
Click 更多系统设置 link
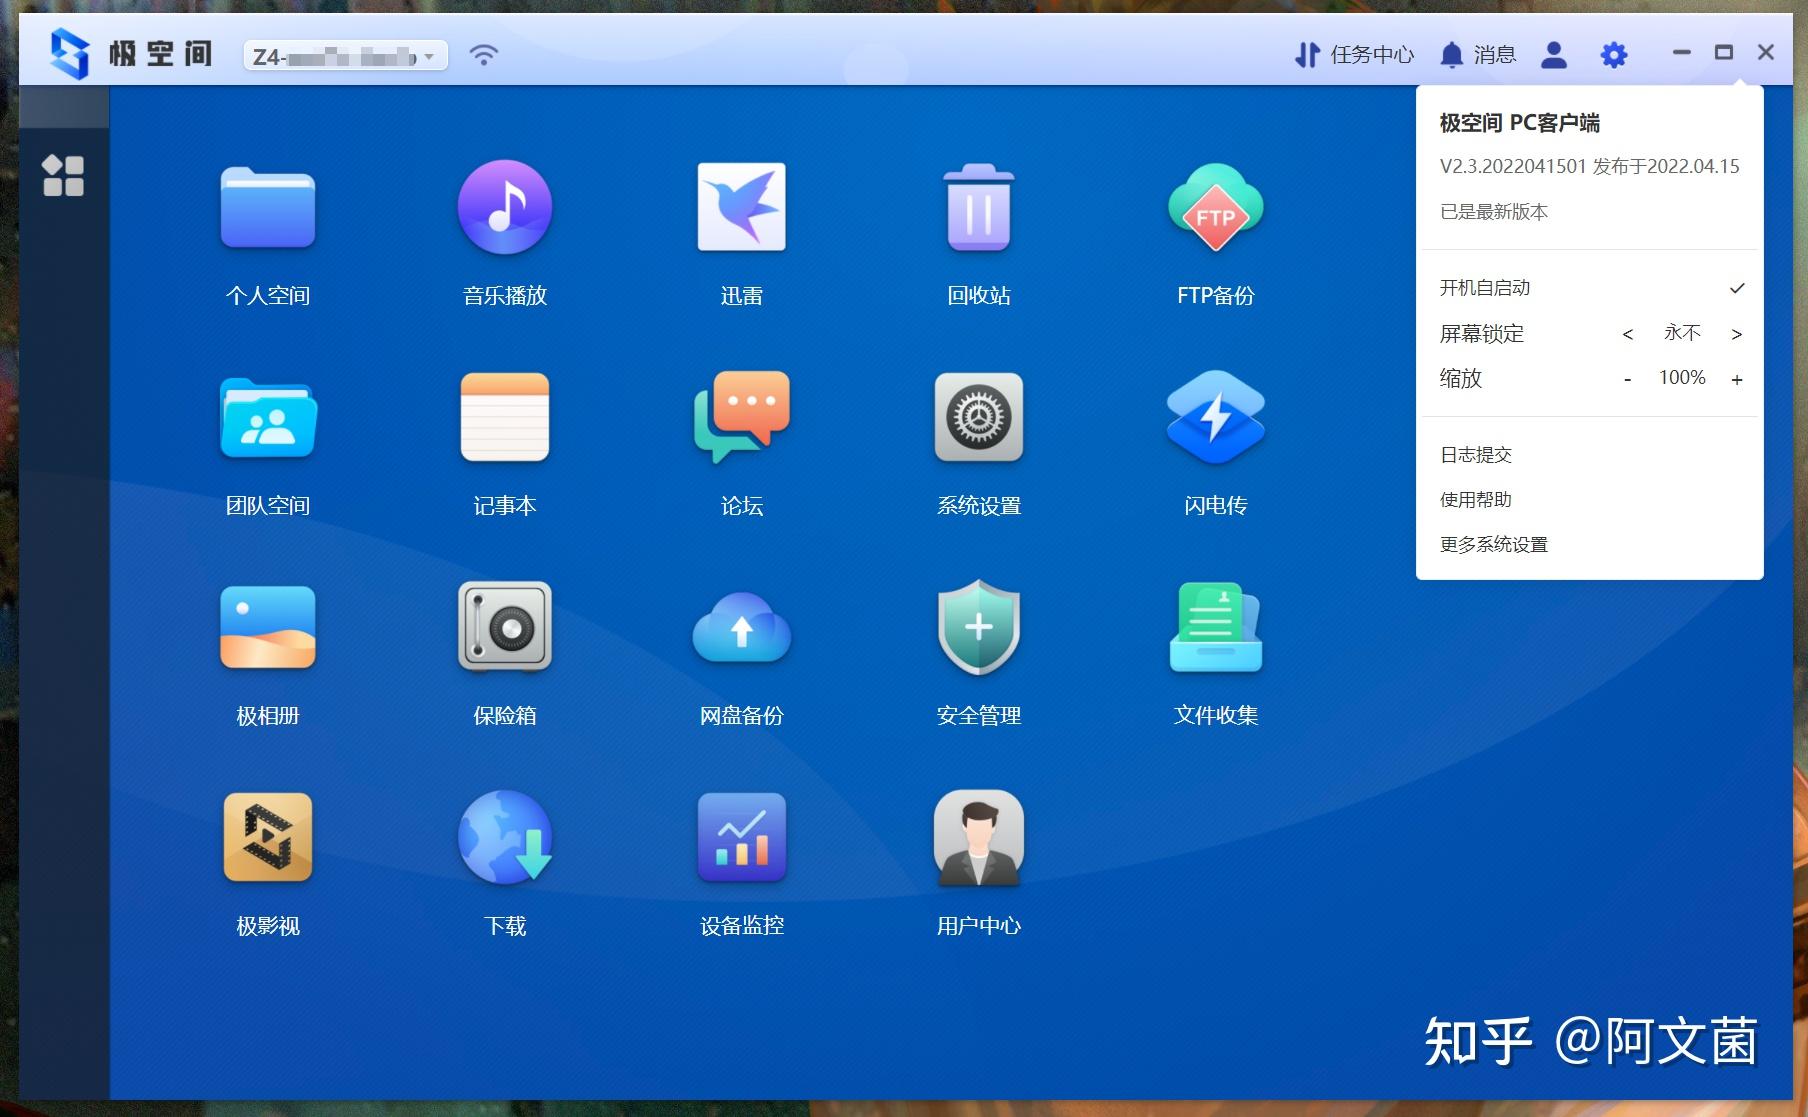[x=1493, y=543]
